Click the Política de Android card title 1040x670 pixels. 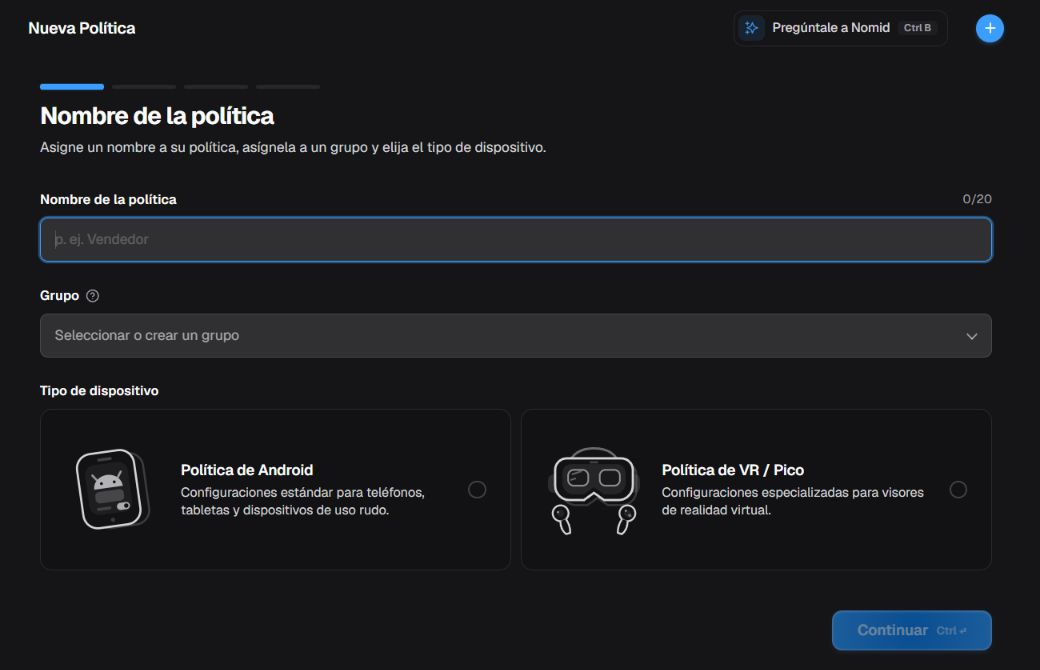(x=247, y=470)
